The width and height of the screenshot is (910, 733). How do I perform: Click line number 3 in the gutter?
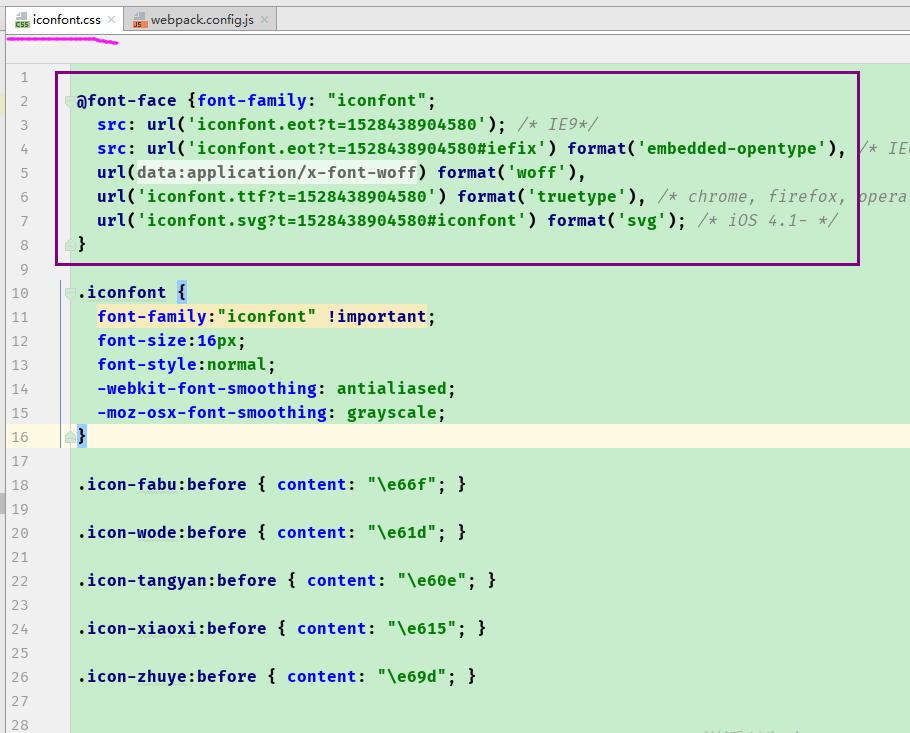[x=24, y=125]
